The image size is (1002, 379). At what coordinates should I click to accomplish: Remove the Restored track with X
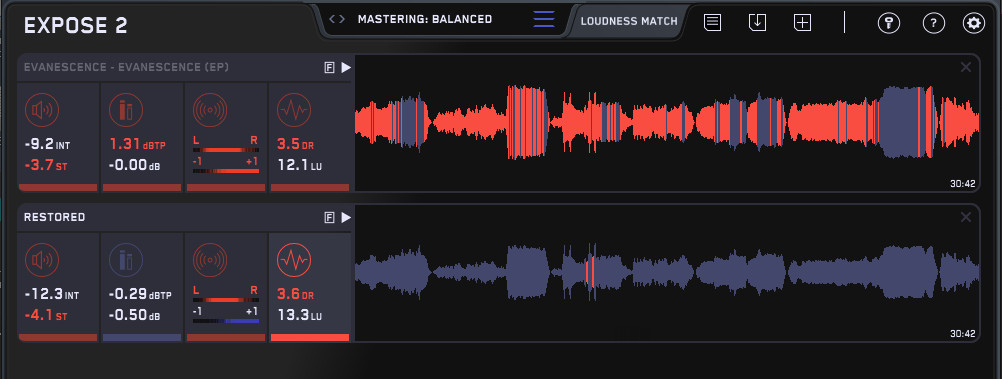click(x=966, y=217)
